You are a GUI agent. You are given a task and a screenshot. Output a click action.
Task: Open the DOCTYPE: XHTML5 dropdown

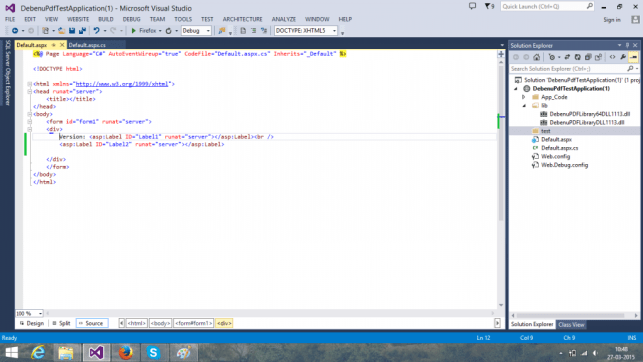tap(306, 31)
